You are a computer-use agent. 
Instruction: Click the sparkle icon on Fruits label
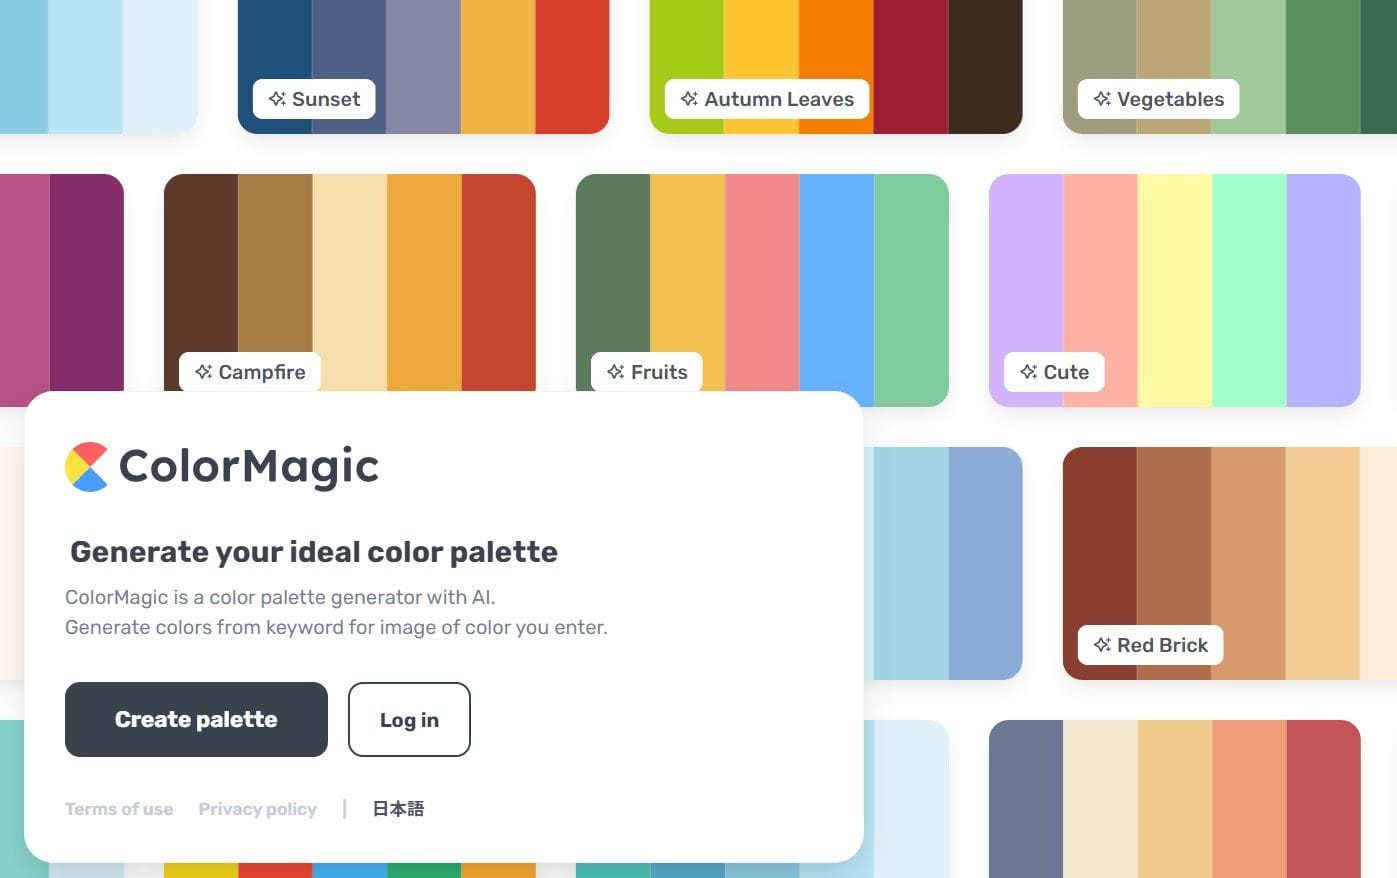[x=615, y=372]
